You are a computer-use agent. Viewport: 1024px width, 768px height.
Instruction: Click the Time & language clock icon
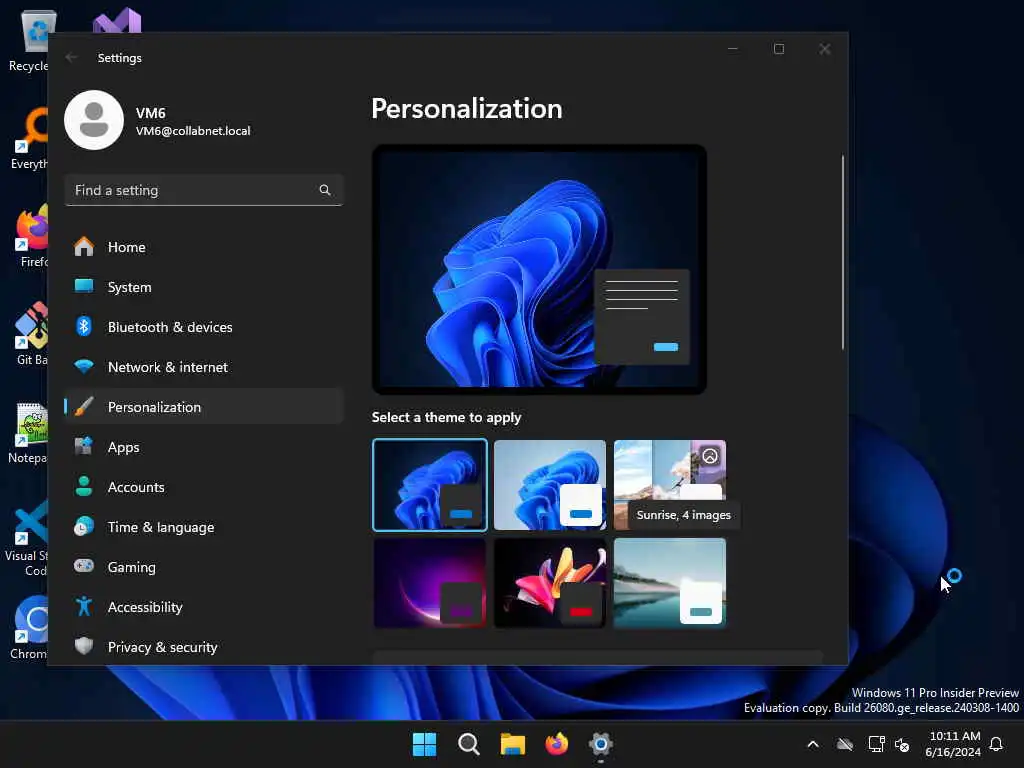pyautogui.click(x=84, y=526)
